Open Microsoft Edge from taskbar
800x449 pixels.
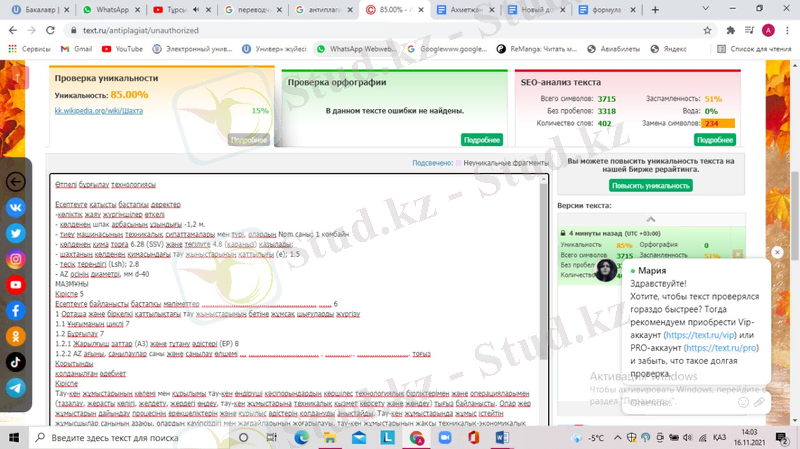click(x=301, y=438)
